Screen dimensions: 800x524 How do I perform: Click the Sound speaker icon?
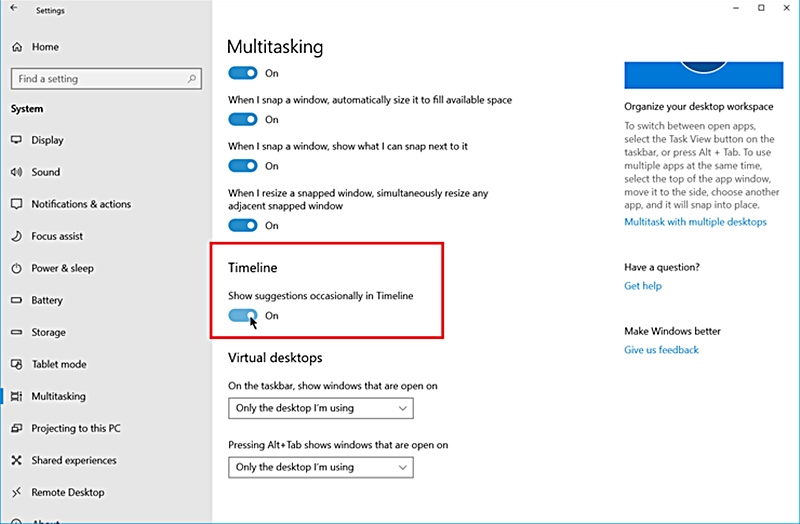pyautogui.click(x=17, y=172)
